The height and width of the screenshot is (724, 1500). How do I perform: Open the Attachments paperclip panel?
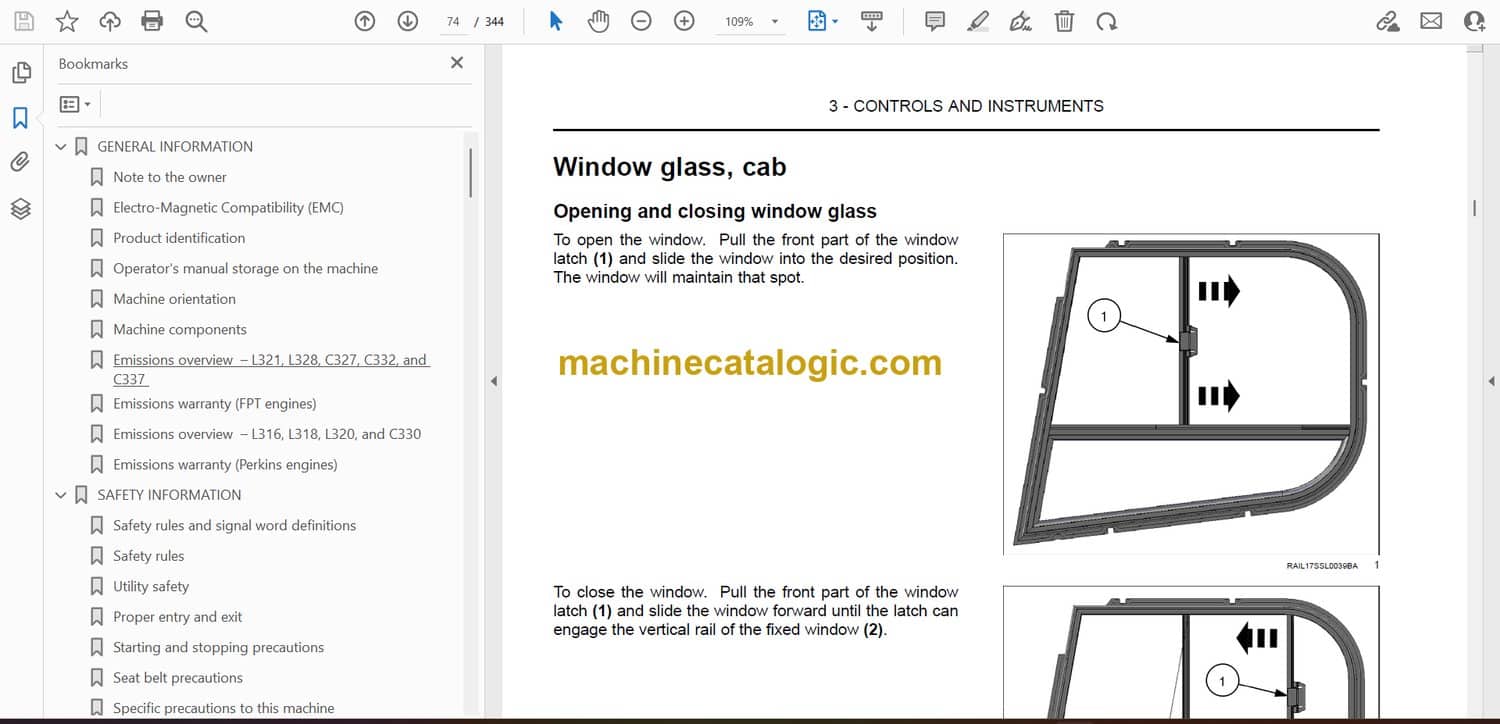tap(21, 162)
